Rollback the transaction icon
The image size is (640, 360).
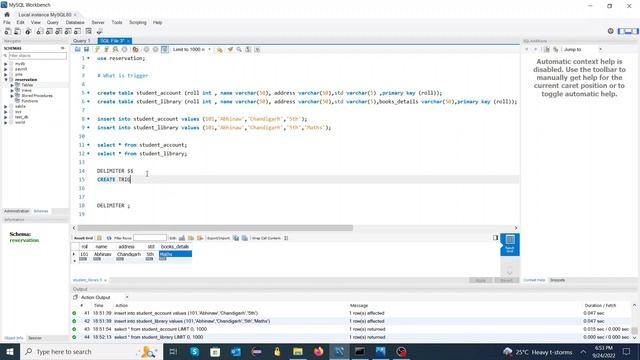pyautogui.click(x=156, y=49)
